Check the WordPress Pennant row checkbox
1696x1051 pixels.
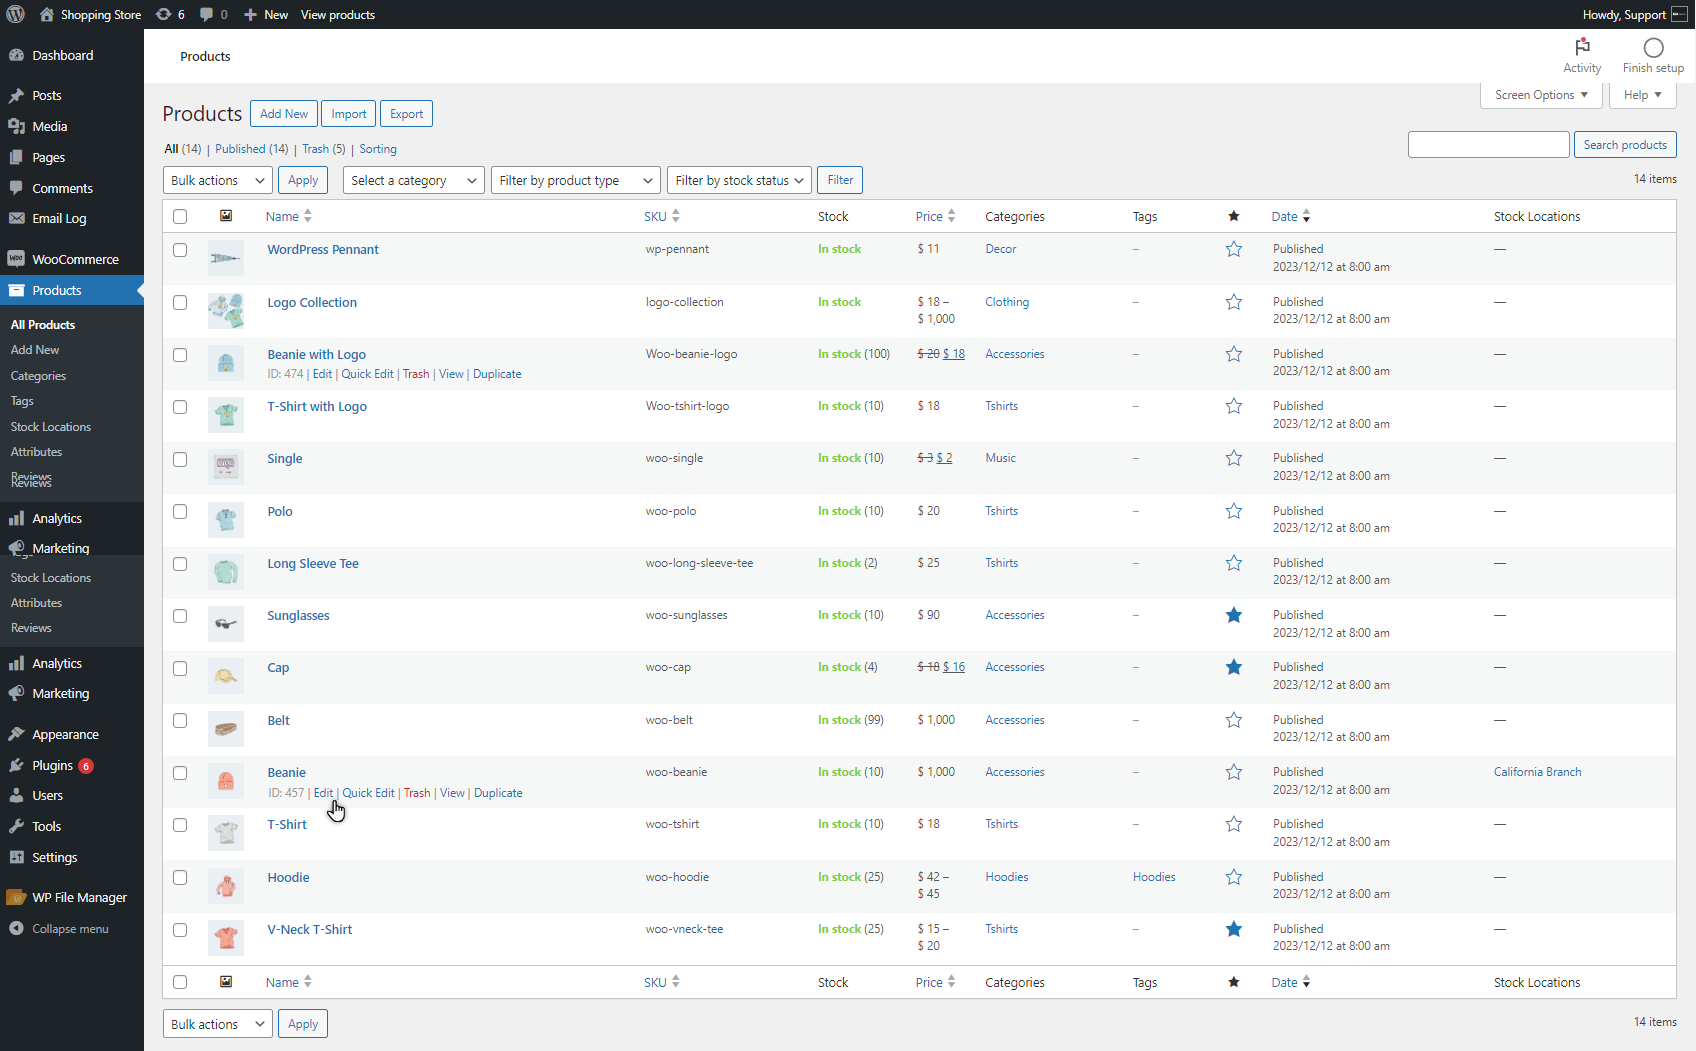[180, 250]
